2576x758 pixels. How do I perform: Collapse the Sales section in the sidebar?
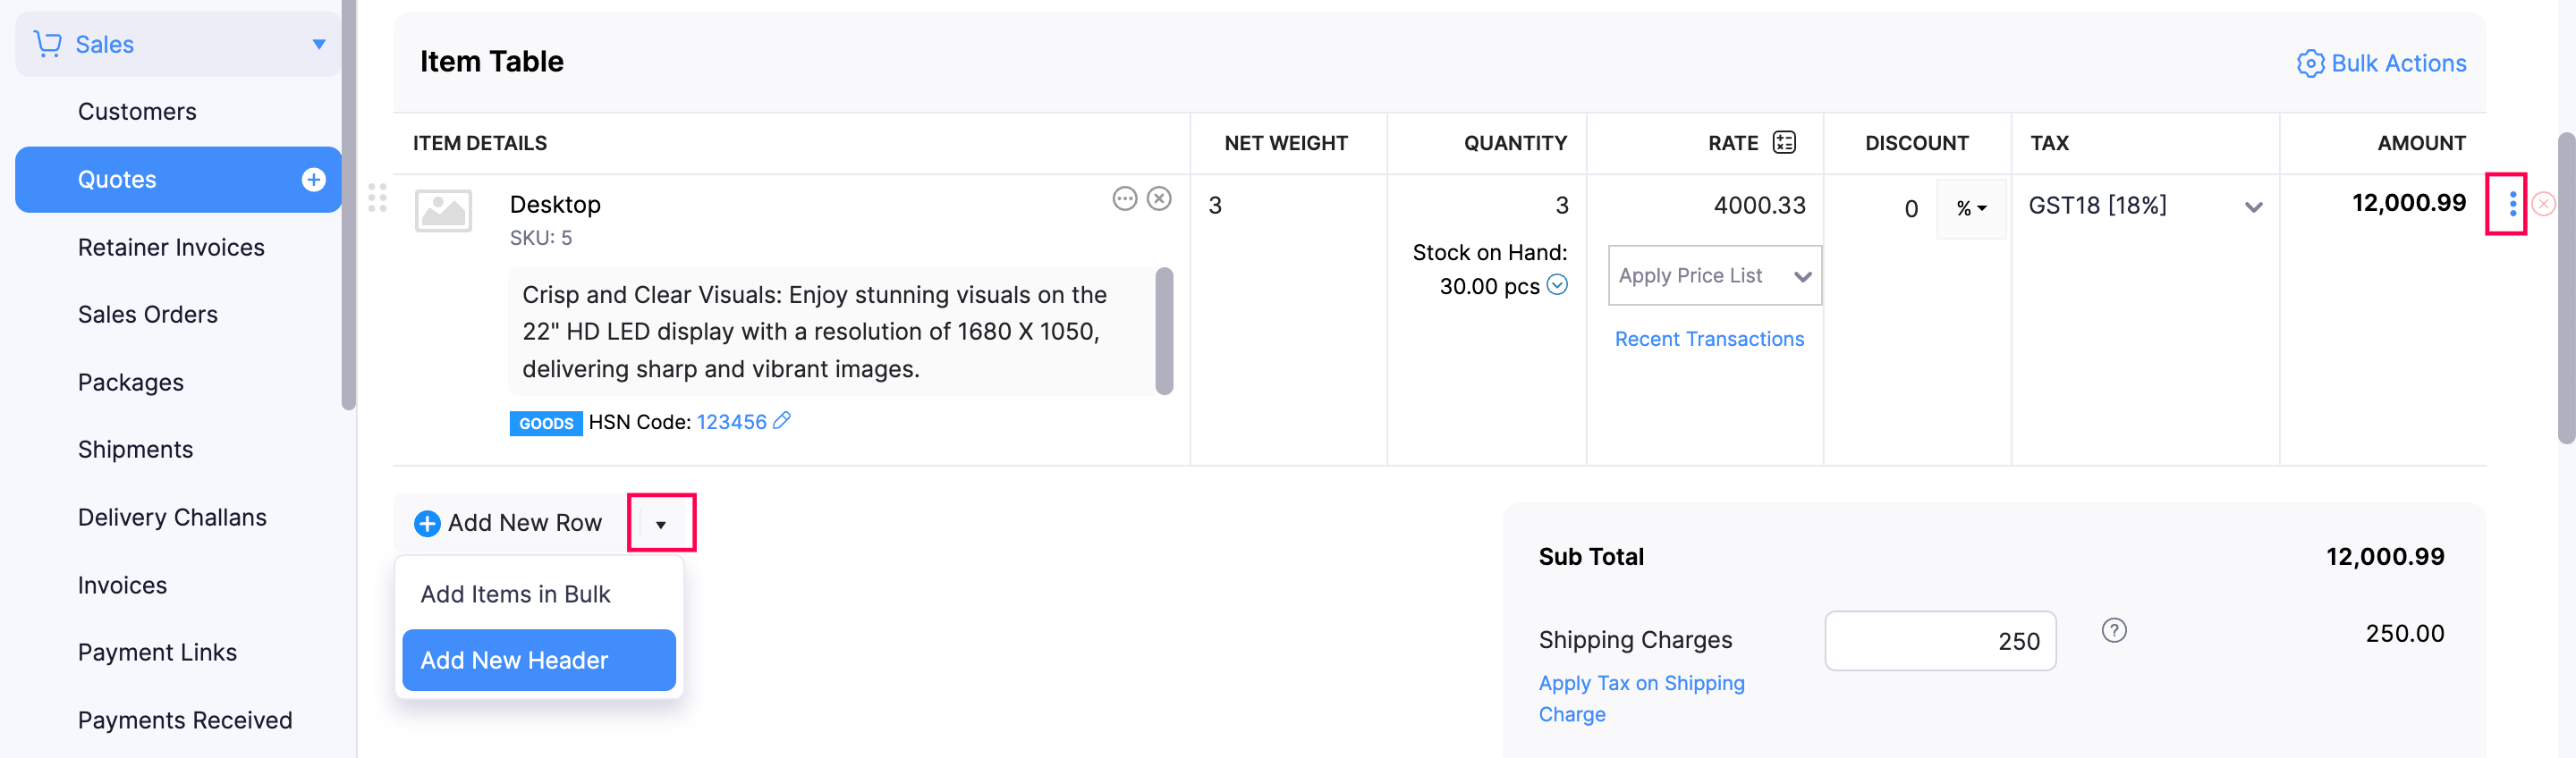(x=319, y=44)
